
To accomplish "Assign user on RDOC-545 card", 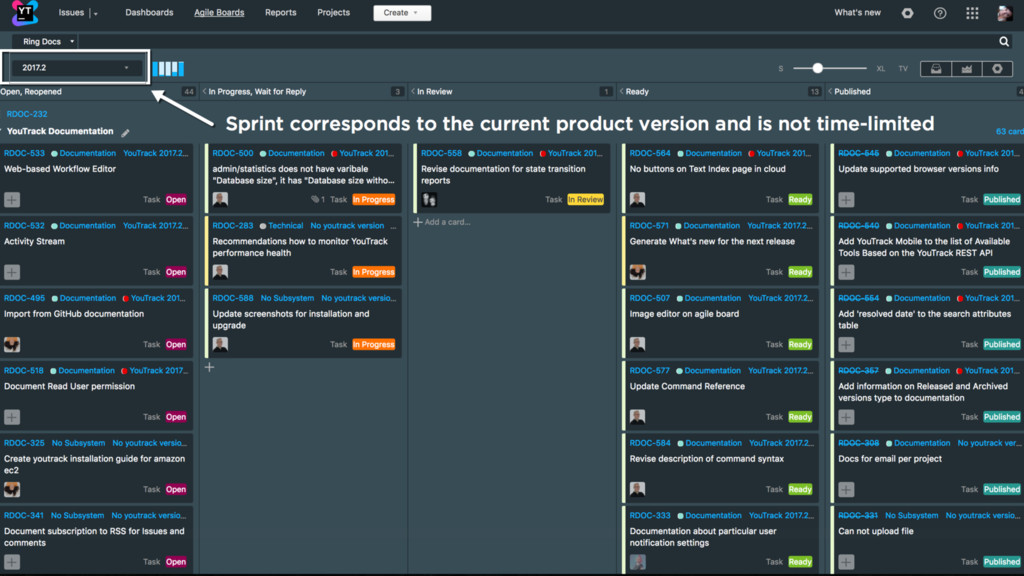I will 846,199.
